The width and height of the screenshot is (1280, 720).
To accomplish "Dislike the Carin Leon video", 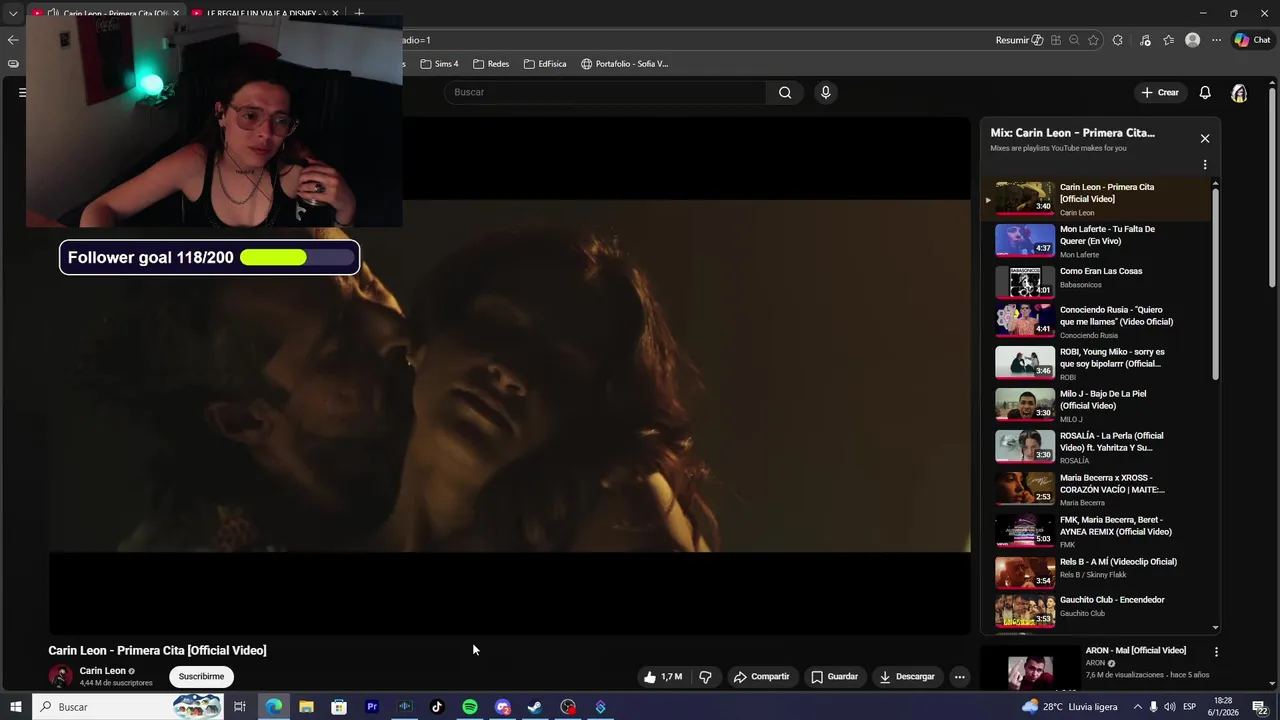I will 706,677.
